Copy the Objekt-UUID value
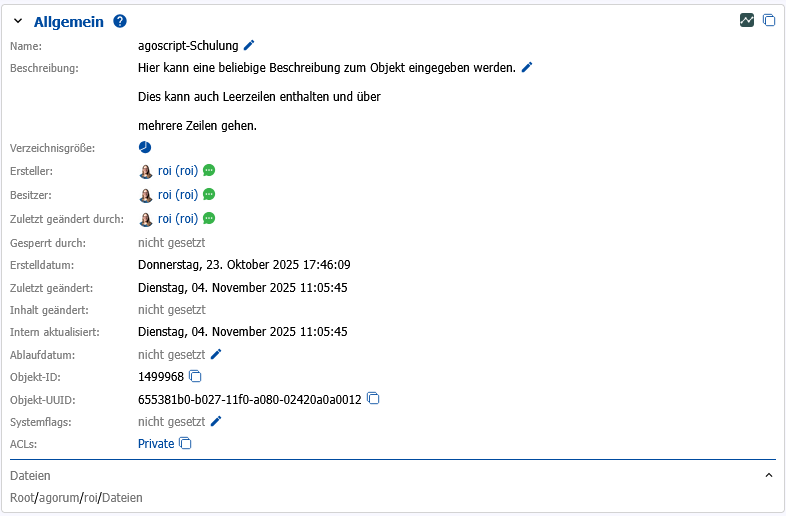Image resolution: width=786 pixels, height=516 pixels. 373,398
